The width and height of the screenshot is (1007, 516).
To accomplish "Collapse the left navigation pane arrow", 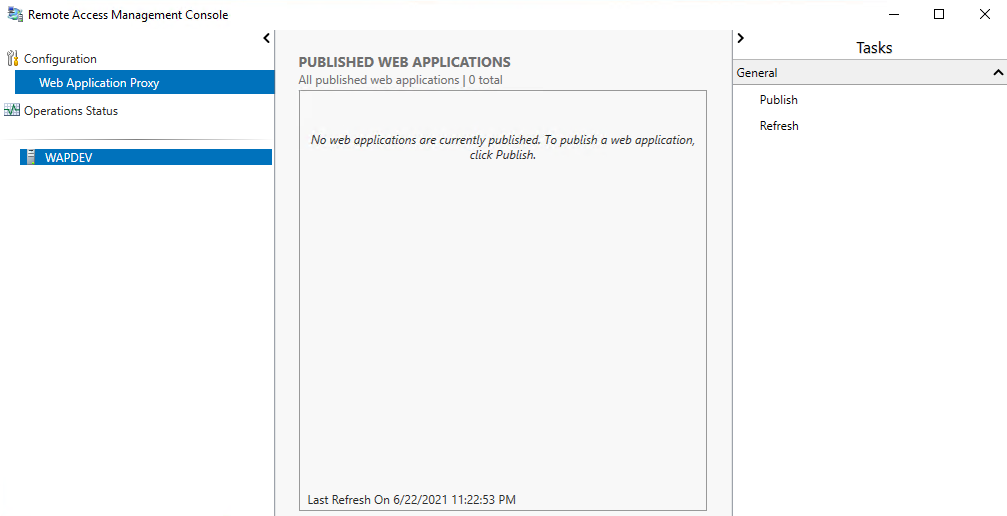I will (267, 39).
